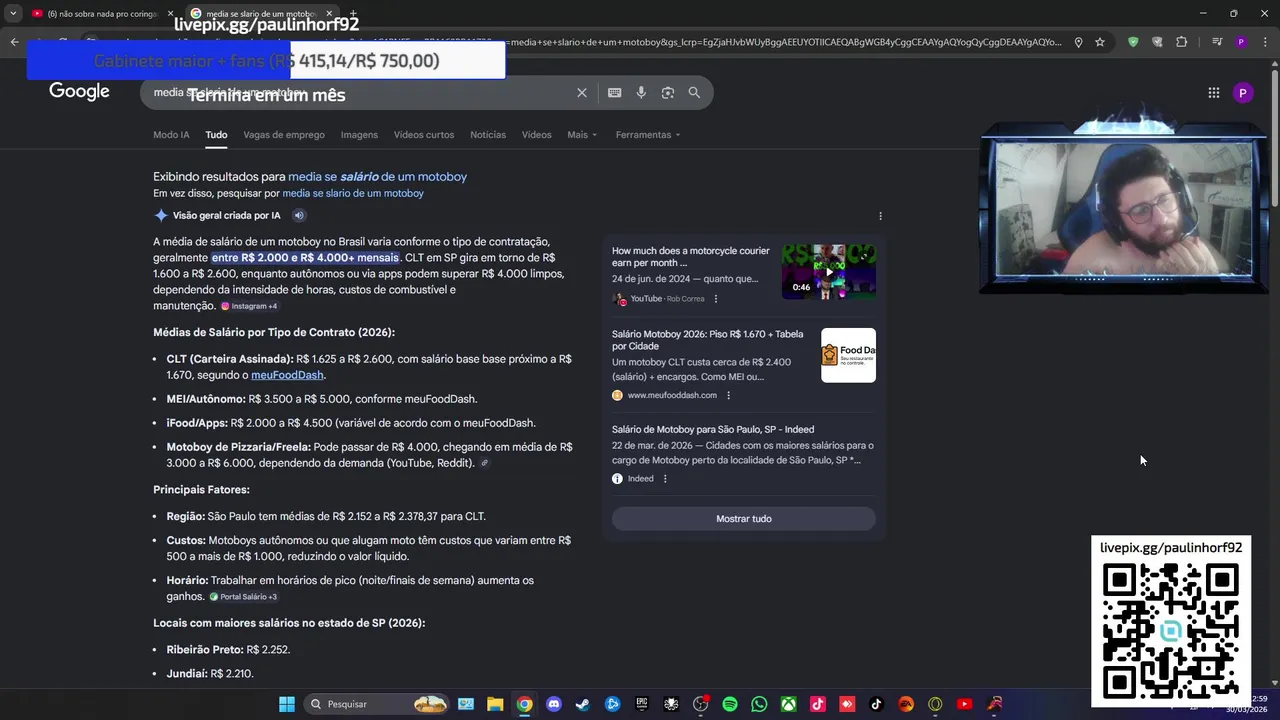This screenshot has height=720, width=1280.
Task: Open the Indeed São Paulo salary result
Action: tap(713, 429)
